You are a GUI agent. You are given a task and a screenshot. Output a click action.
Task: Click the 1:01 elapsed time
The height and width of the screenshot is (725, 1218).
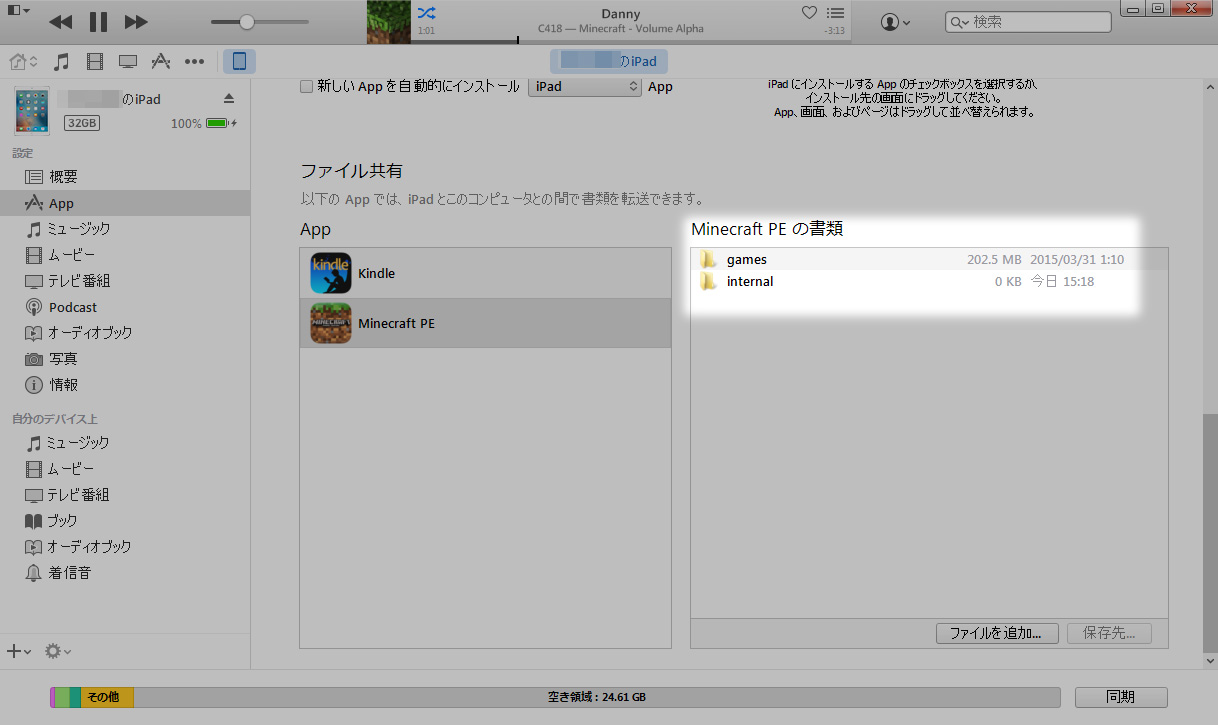click(426, 31)
